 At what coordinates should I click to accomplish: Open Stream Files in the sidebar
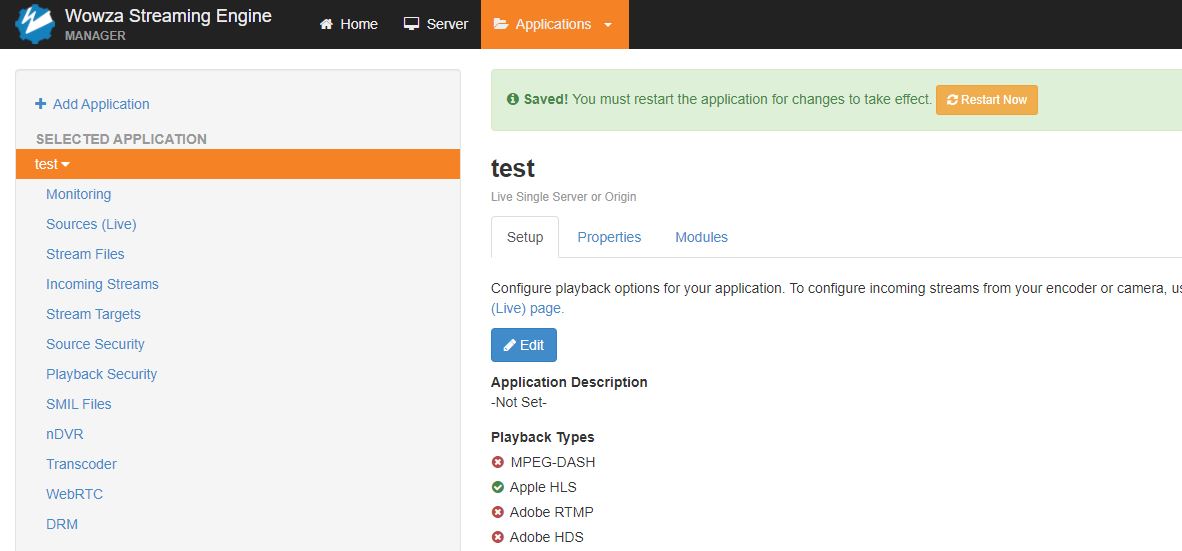[85, 255]
